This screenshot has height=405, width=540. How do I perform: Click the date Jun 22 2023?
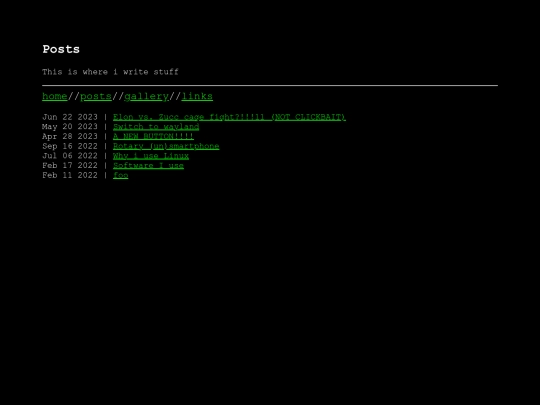point(70,117)
